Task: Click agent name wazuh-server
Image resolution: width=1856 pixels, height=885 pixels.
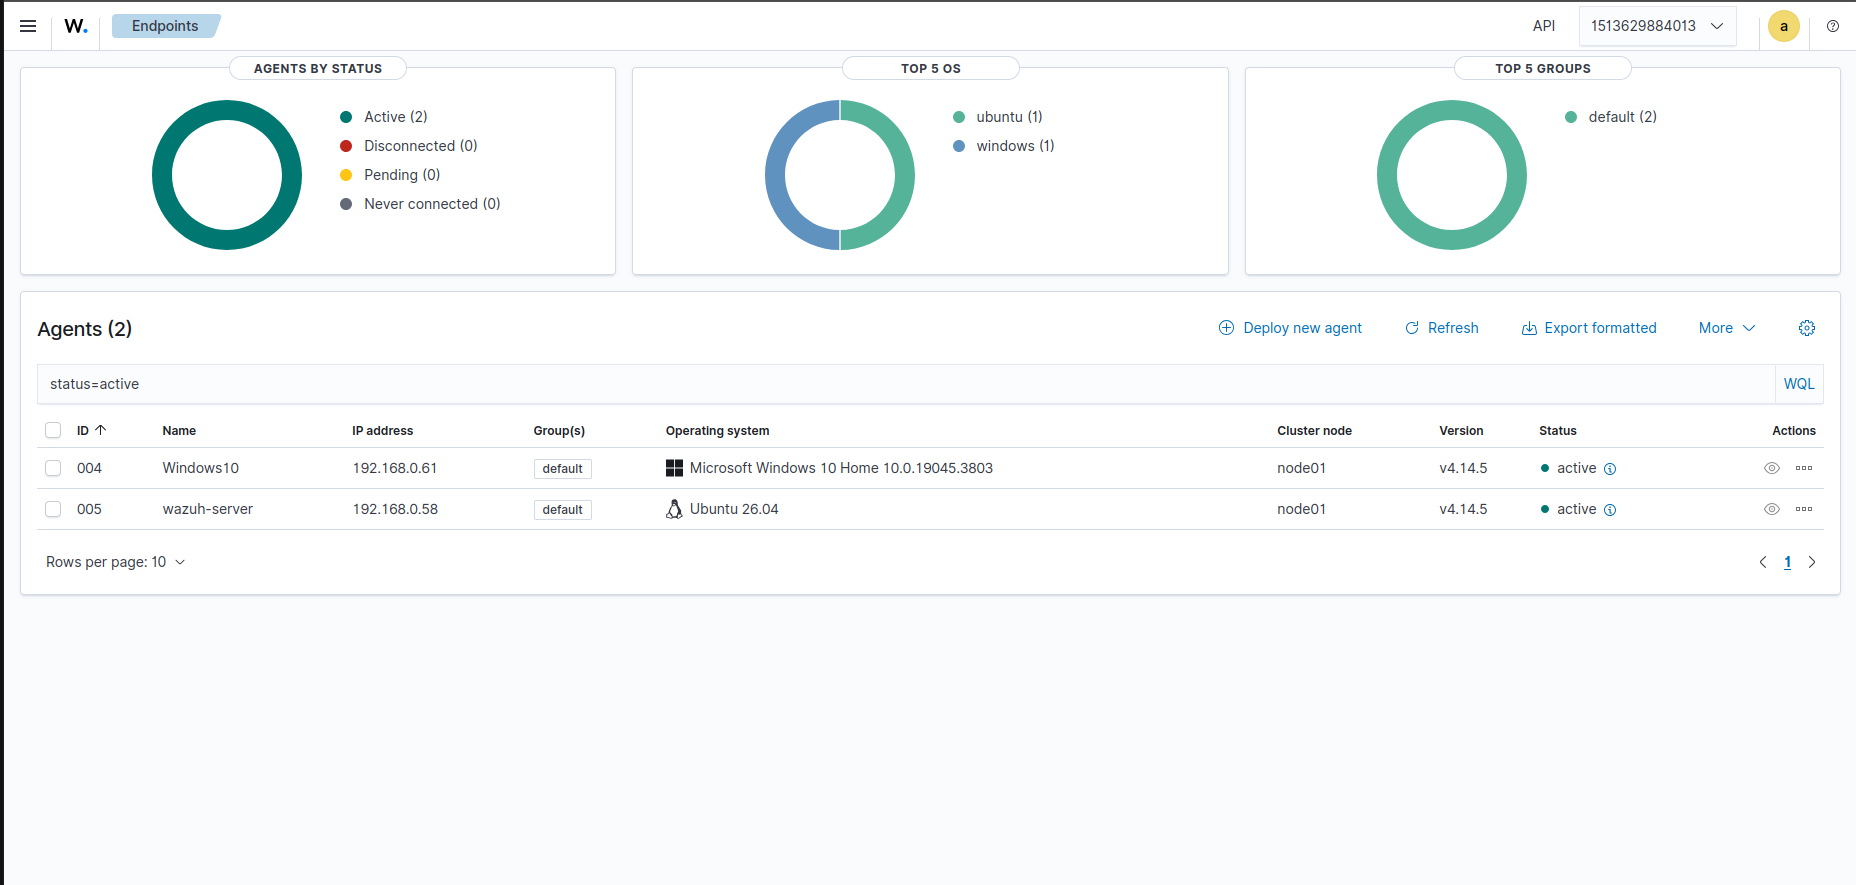Action: coord(207,509)
